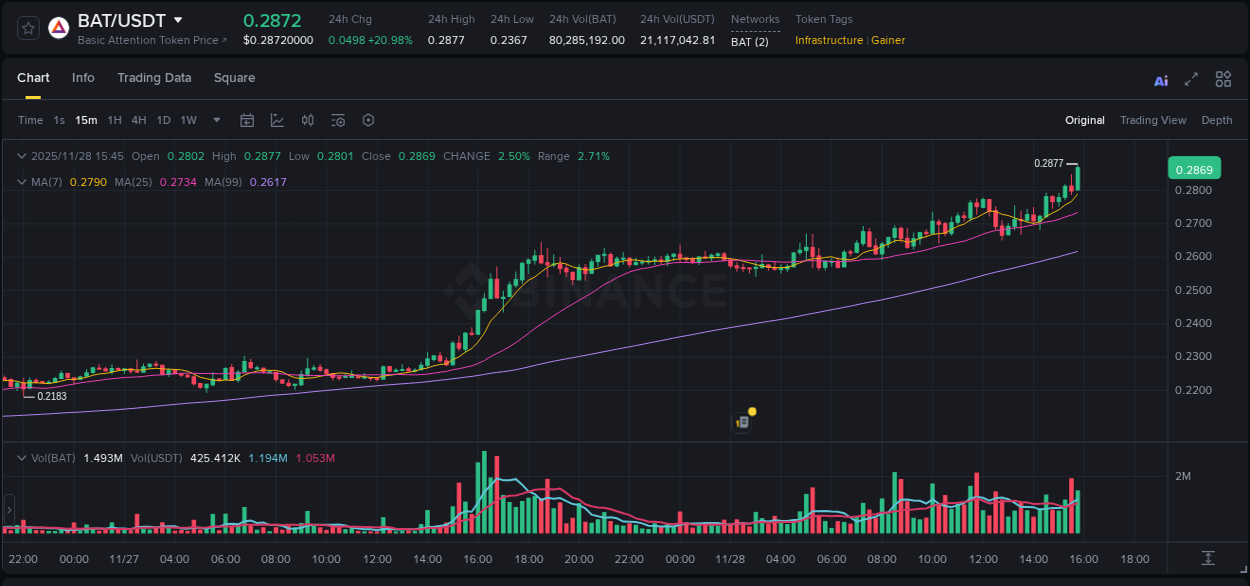Image resolution: width=1250 pixels, height=586 pixels.
Task: Expand chart to fullscreen with arrows icon
Action: point(1191,79)
